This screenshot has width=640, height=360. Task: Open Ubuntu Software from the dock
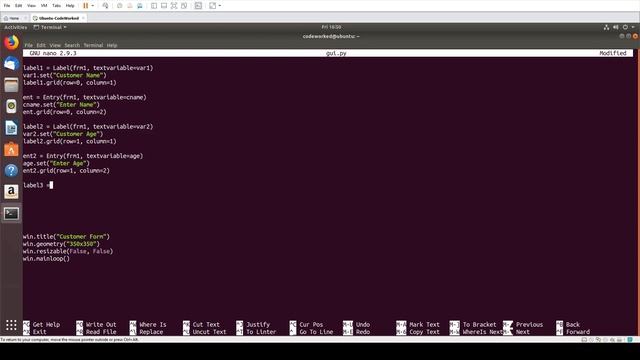coord(11,149)
